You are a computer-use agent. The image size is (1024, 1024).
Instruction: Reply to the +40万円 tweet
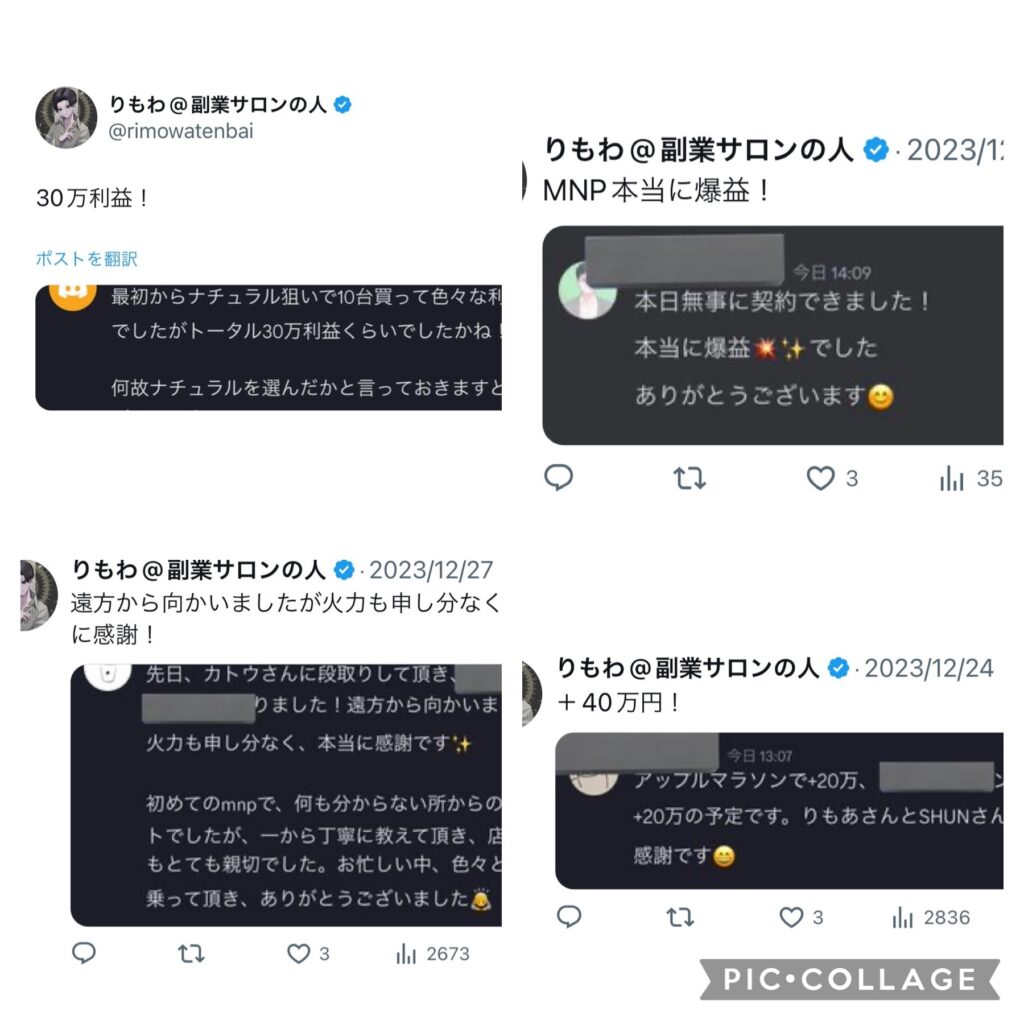click(x=569, y=917)
